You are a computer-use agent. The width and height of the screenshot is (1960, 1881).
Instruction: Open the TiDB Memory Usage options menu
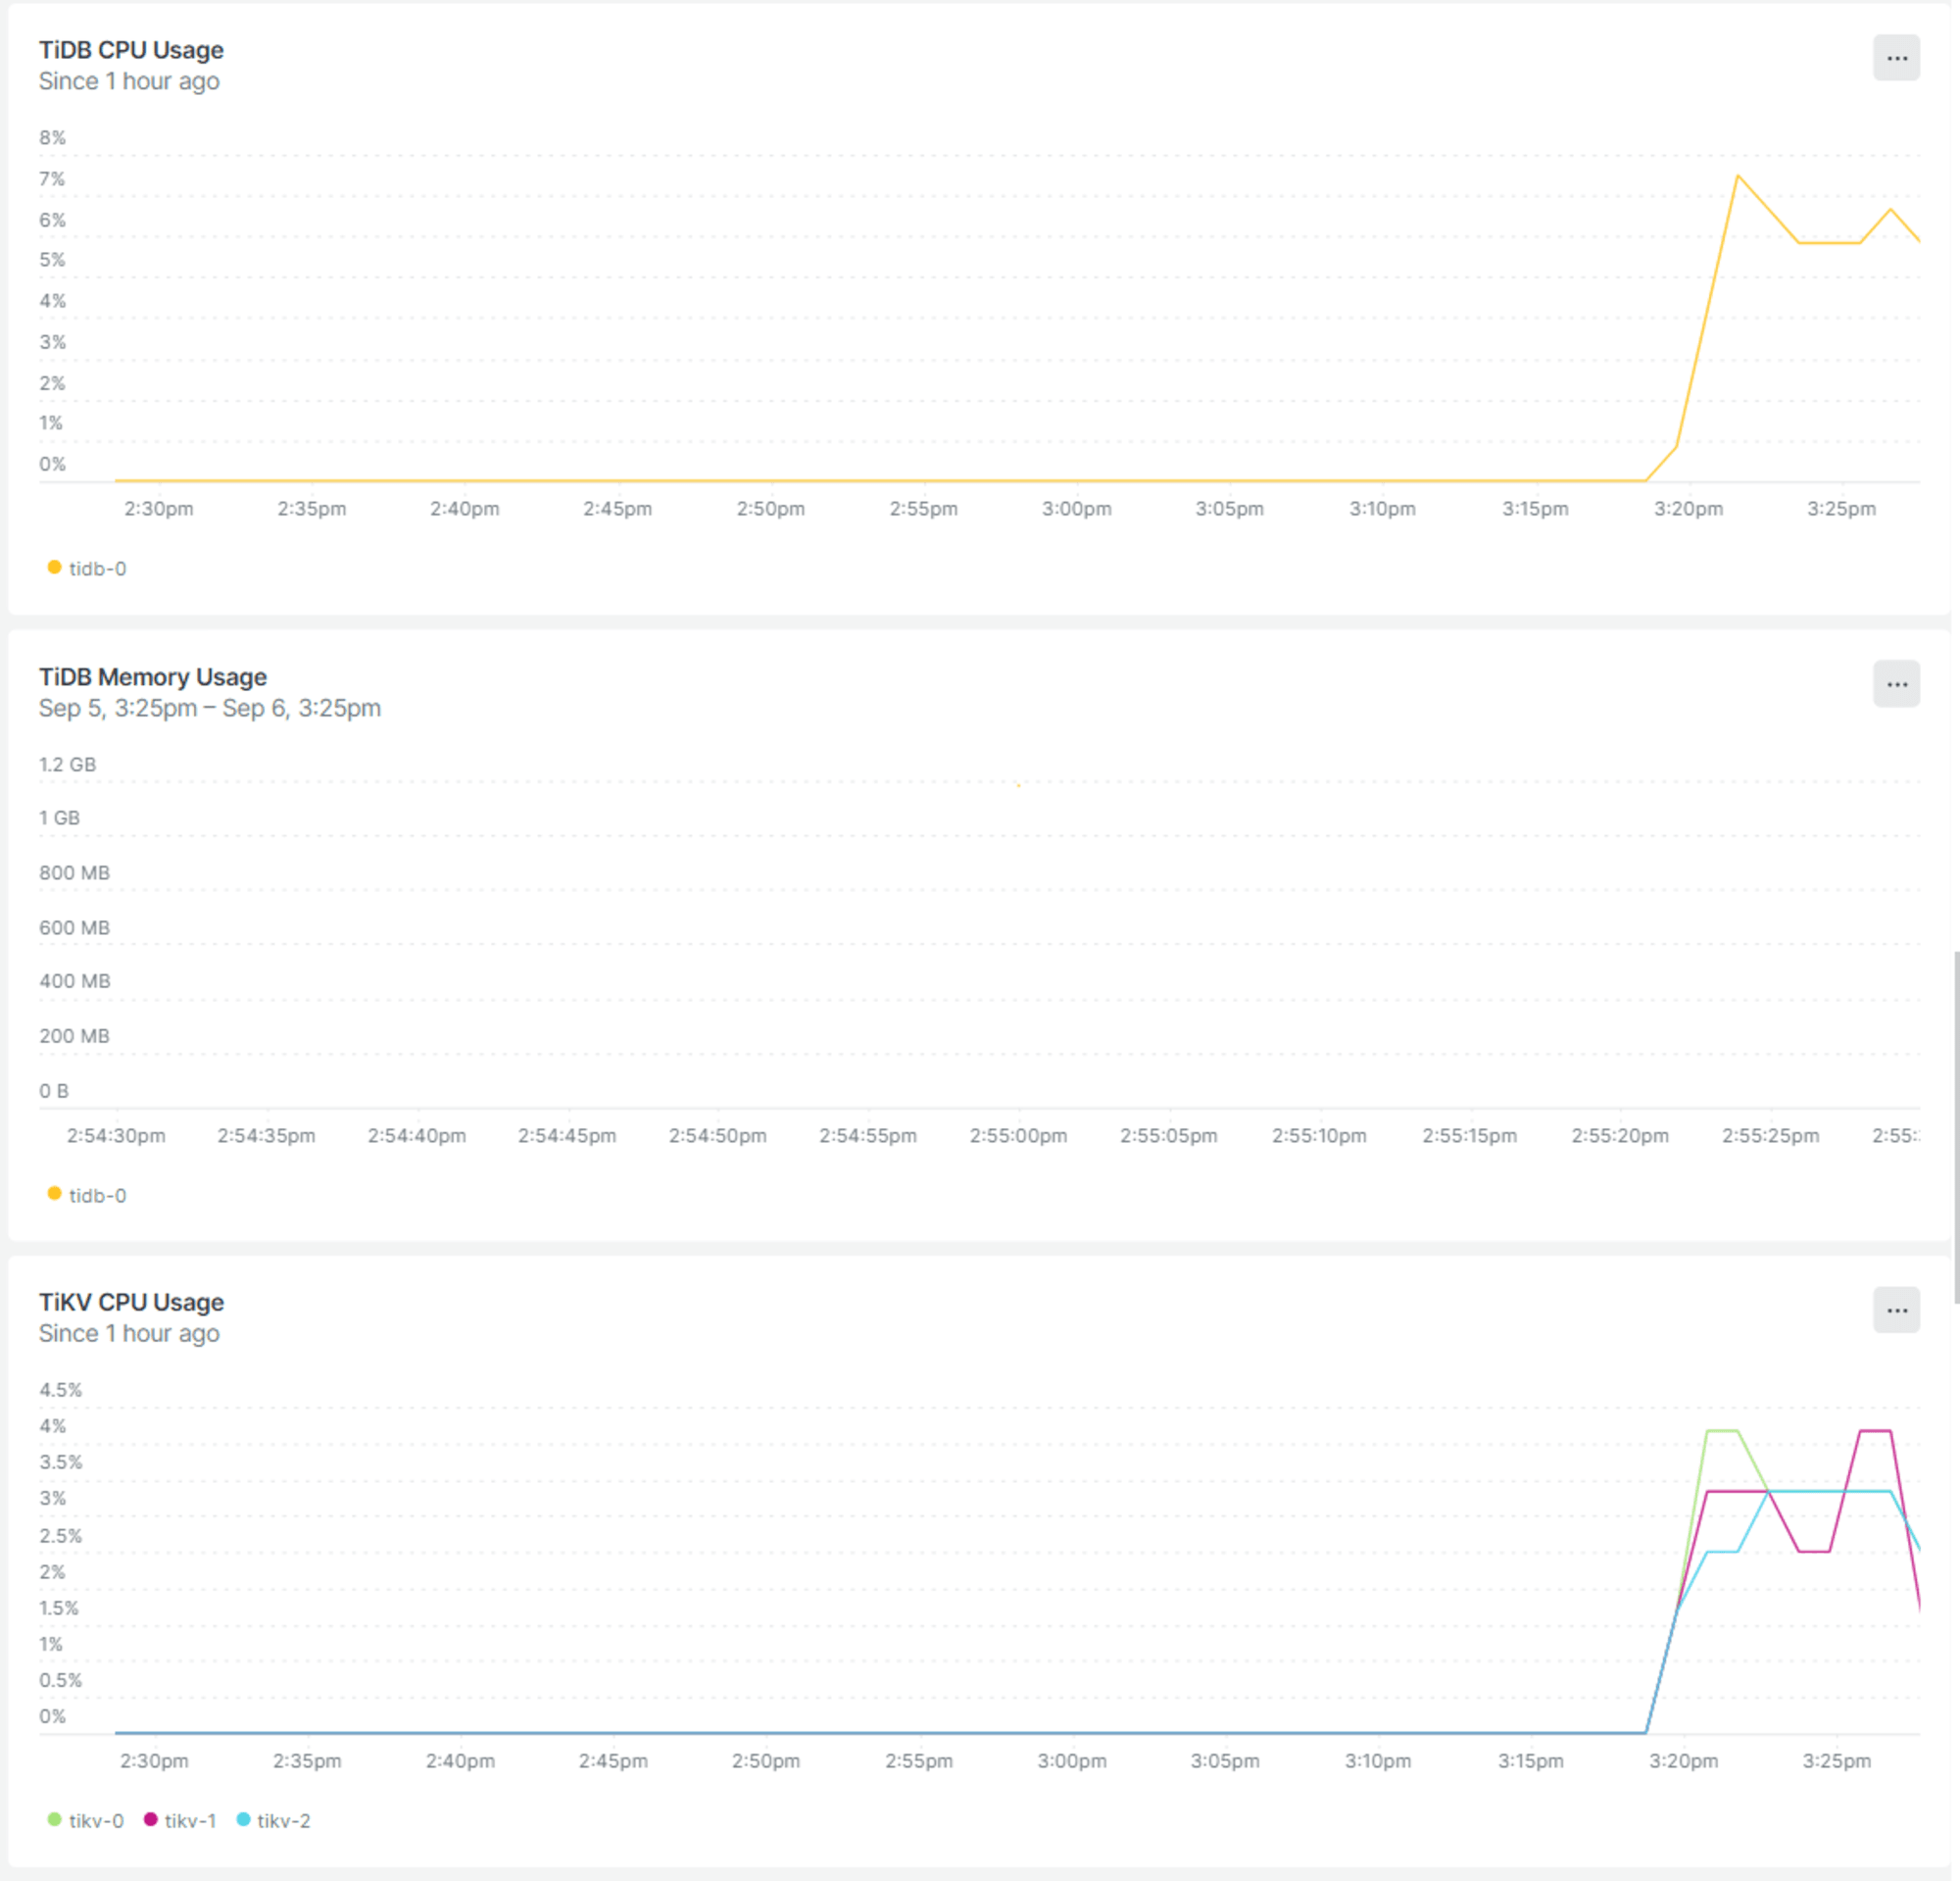tap(1896, 684)
